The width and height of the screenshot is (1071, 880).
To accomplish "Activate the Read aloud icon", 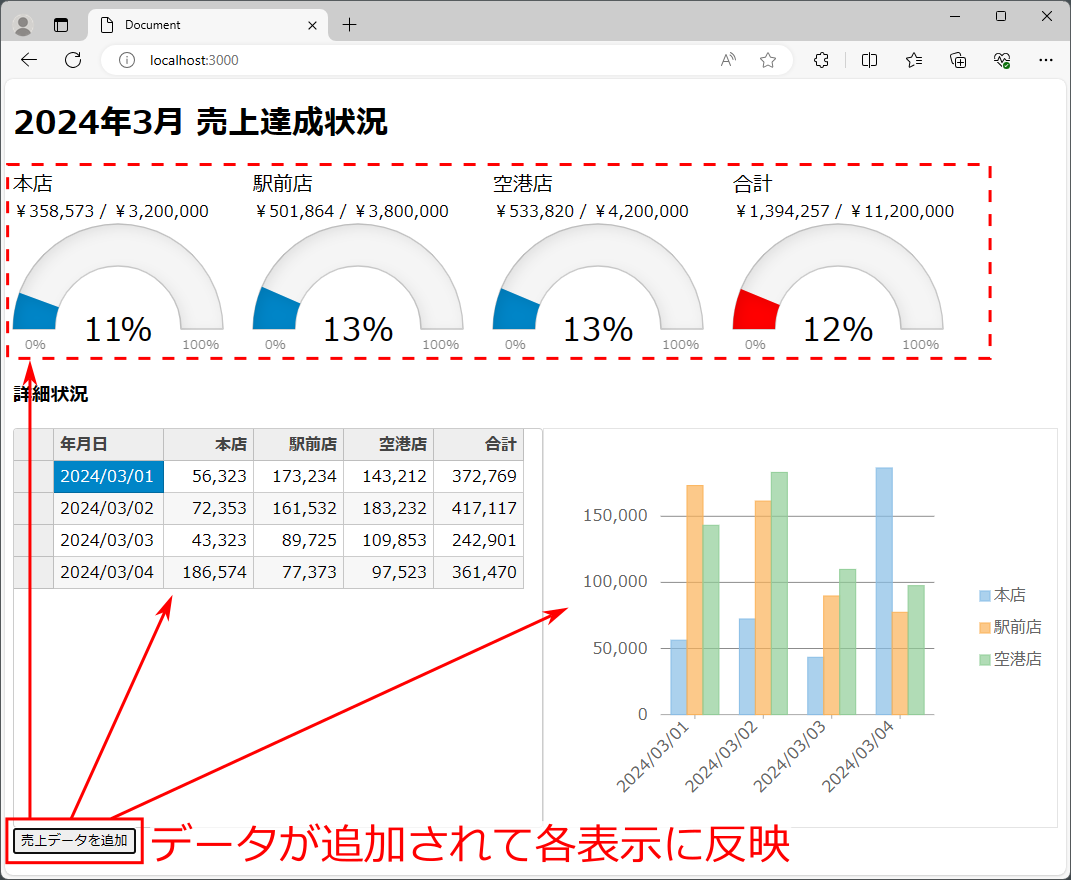I will [728, 60].
